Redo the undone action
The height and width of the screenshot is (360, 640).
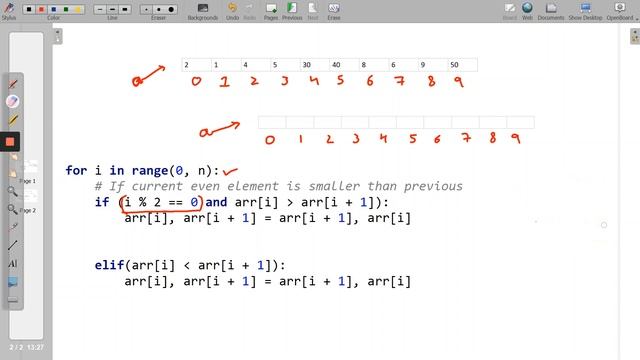(249, 11)
